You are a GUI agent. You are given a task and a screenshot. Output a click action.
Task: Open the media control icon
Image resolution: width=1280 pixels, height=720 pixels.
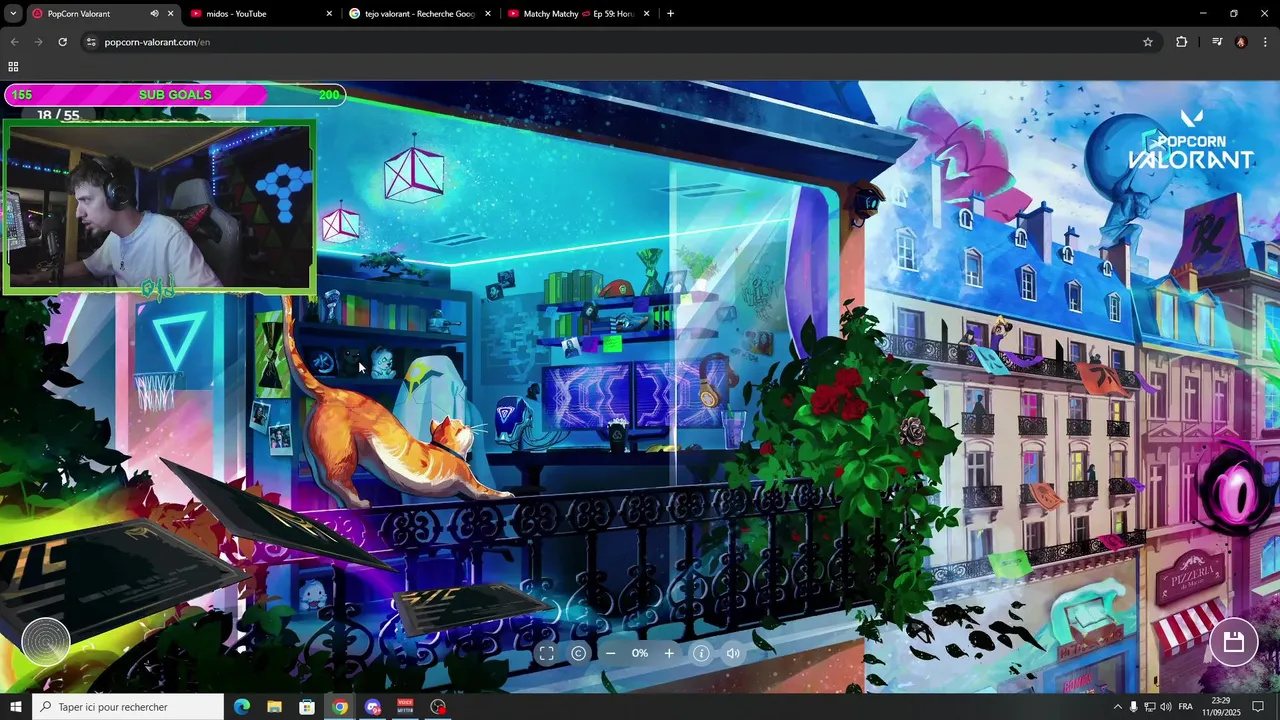coord(1217,42)
